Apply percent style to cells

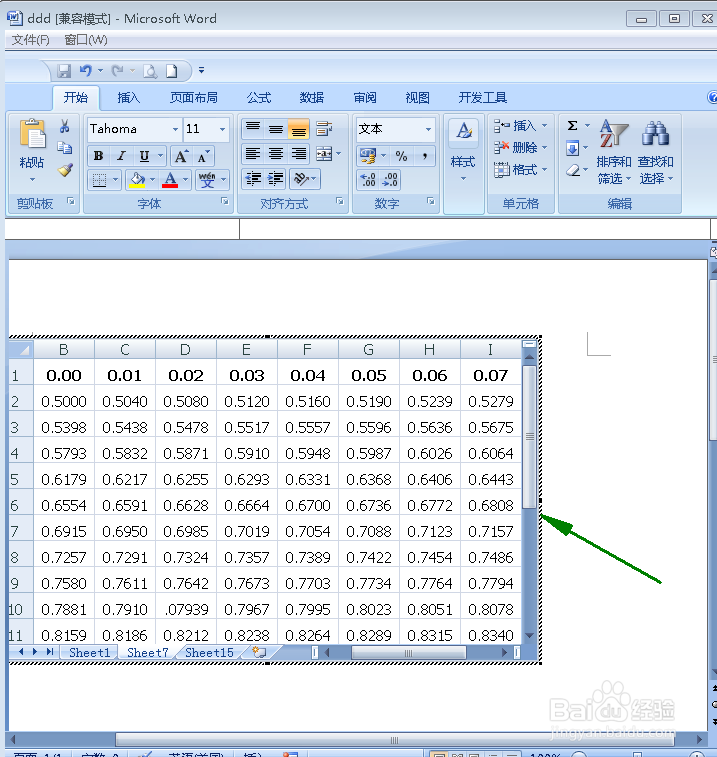[x=401, y=156]
